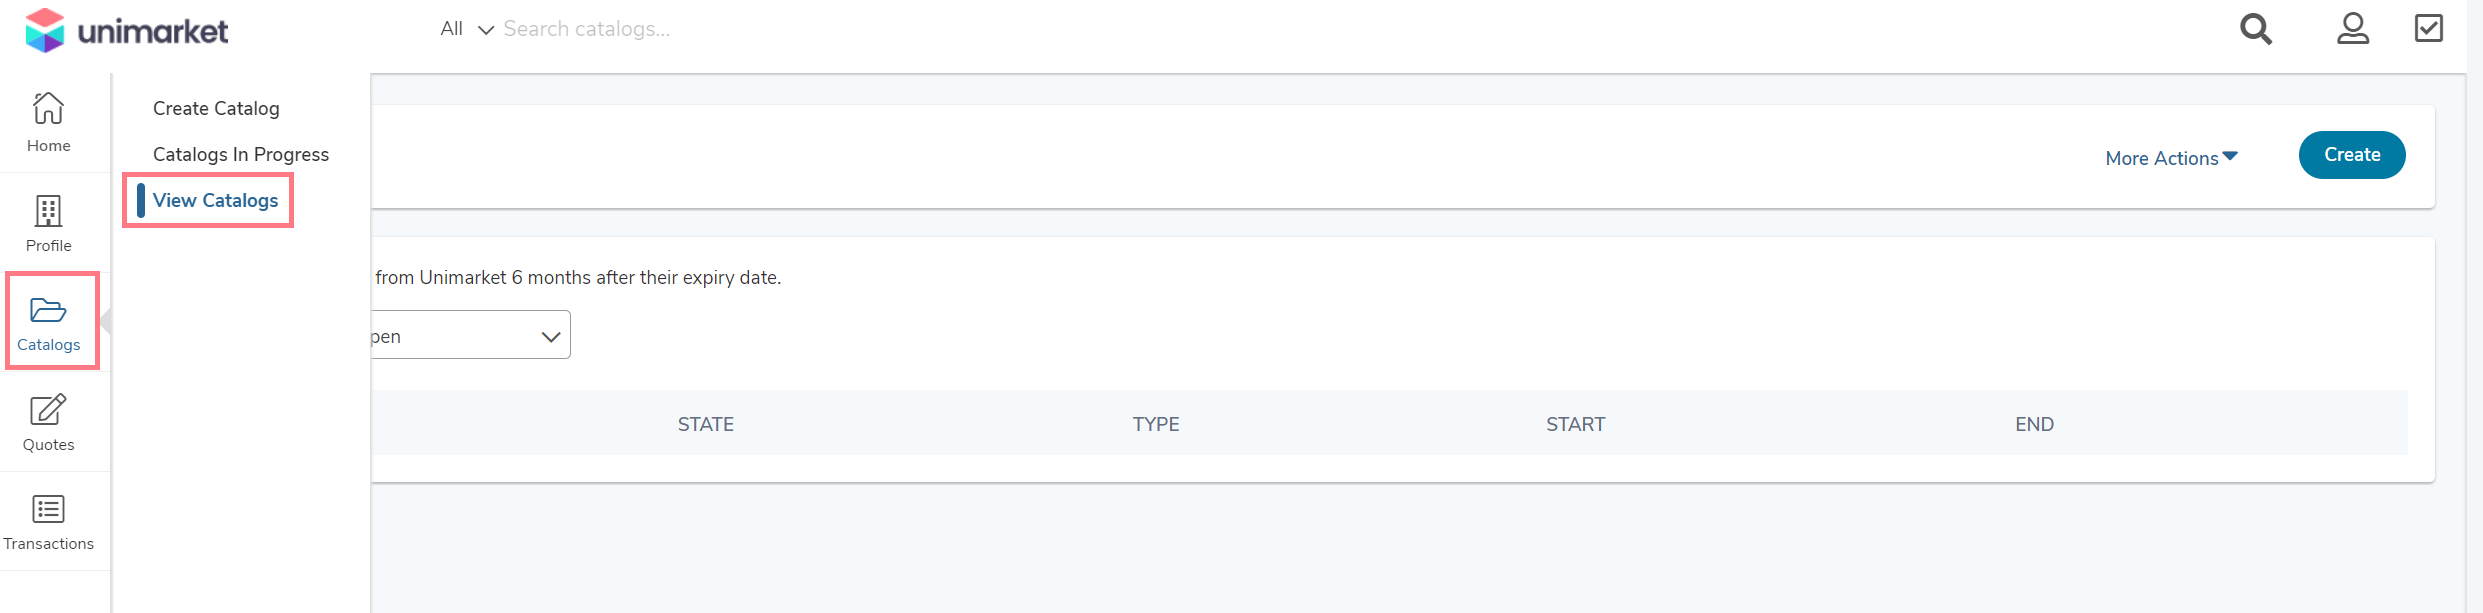Click the magnifying glass search icon
The image size is (2483, 613).
tap(2255, 29)
